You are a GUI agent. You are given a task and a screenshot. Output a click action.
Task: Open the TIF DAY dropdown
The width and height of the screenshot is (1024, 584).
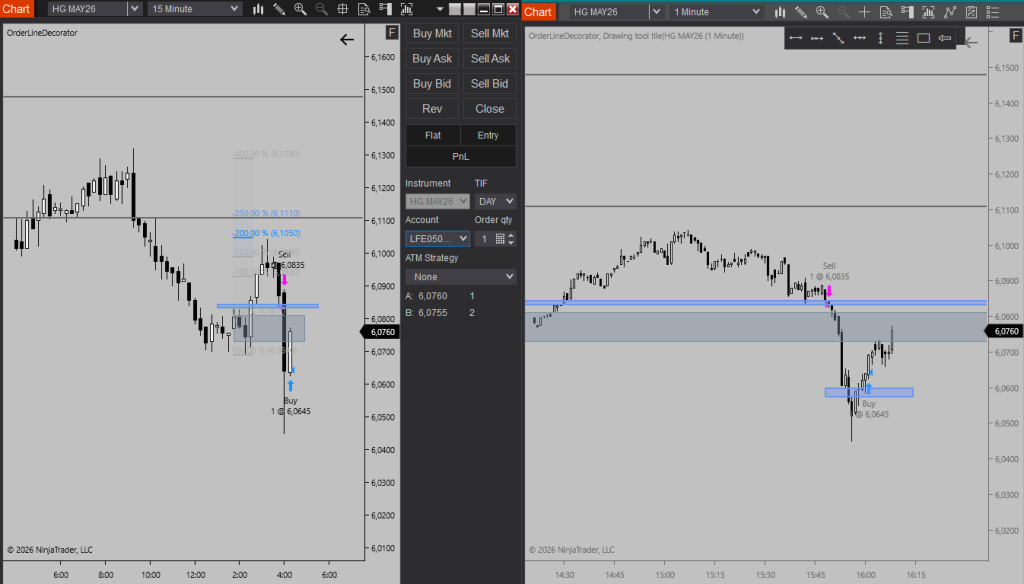(495, 201)
